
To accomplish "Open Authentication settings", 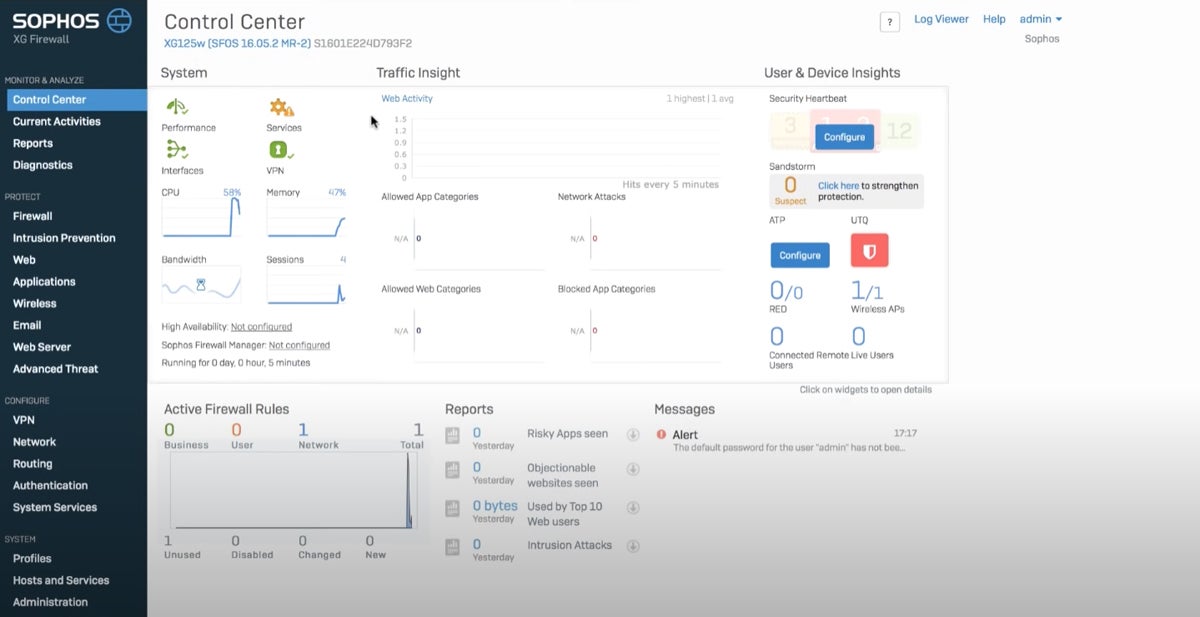I will coord(50,486).
